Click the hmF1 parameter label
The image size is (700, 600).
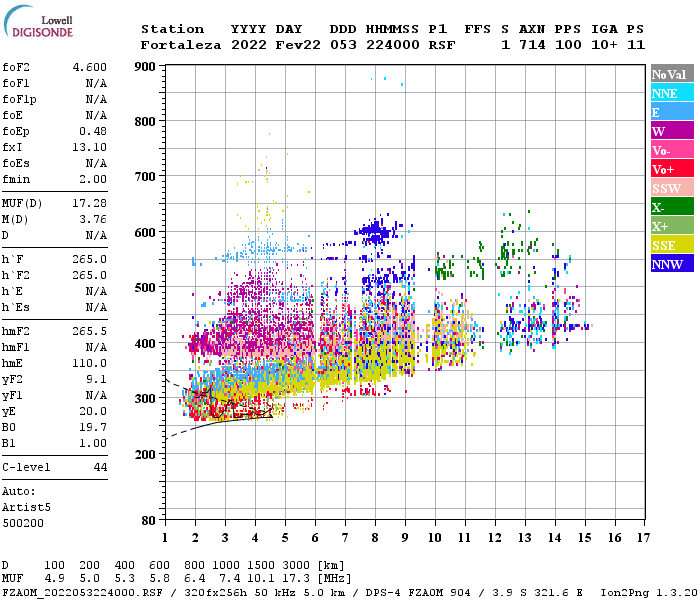(x=16, y=348)
